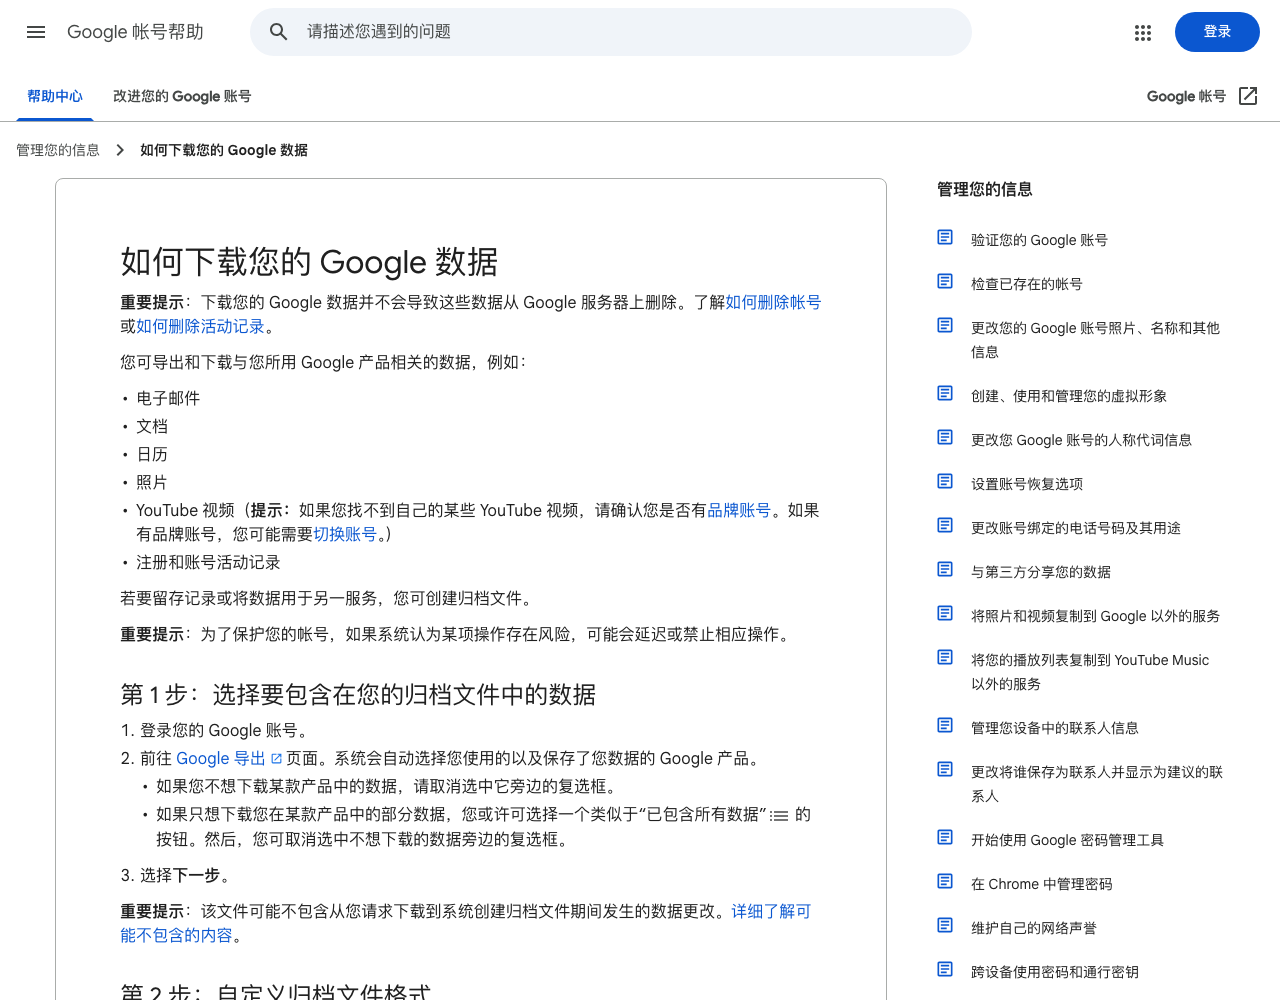Click the 管理您的信息 sidebar heading
Viewport: 1280px width, 1000px height.
click(x=985, y=189)
